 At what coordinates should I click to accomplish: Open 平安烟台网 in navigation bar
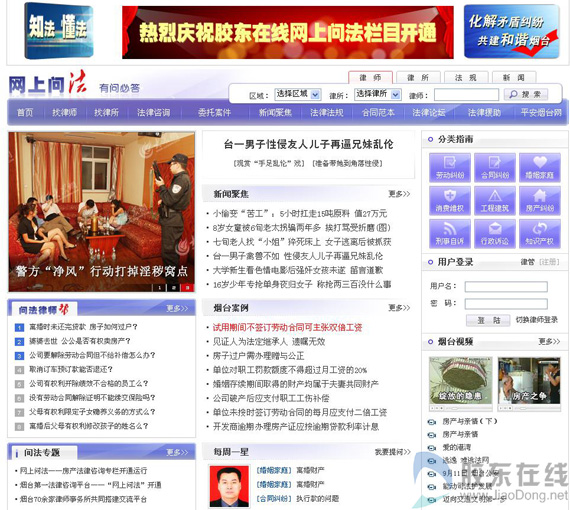pos(541,113)
